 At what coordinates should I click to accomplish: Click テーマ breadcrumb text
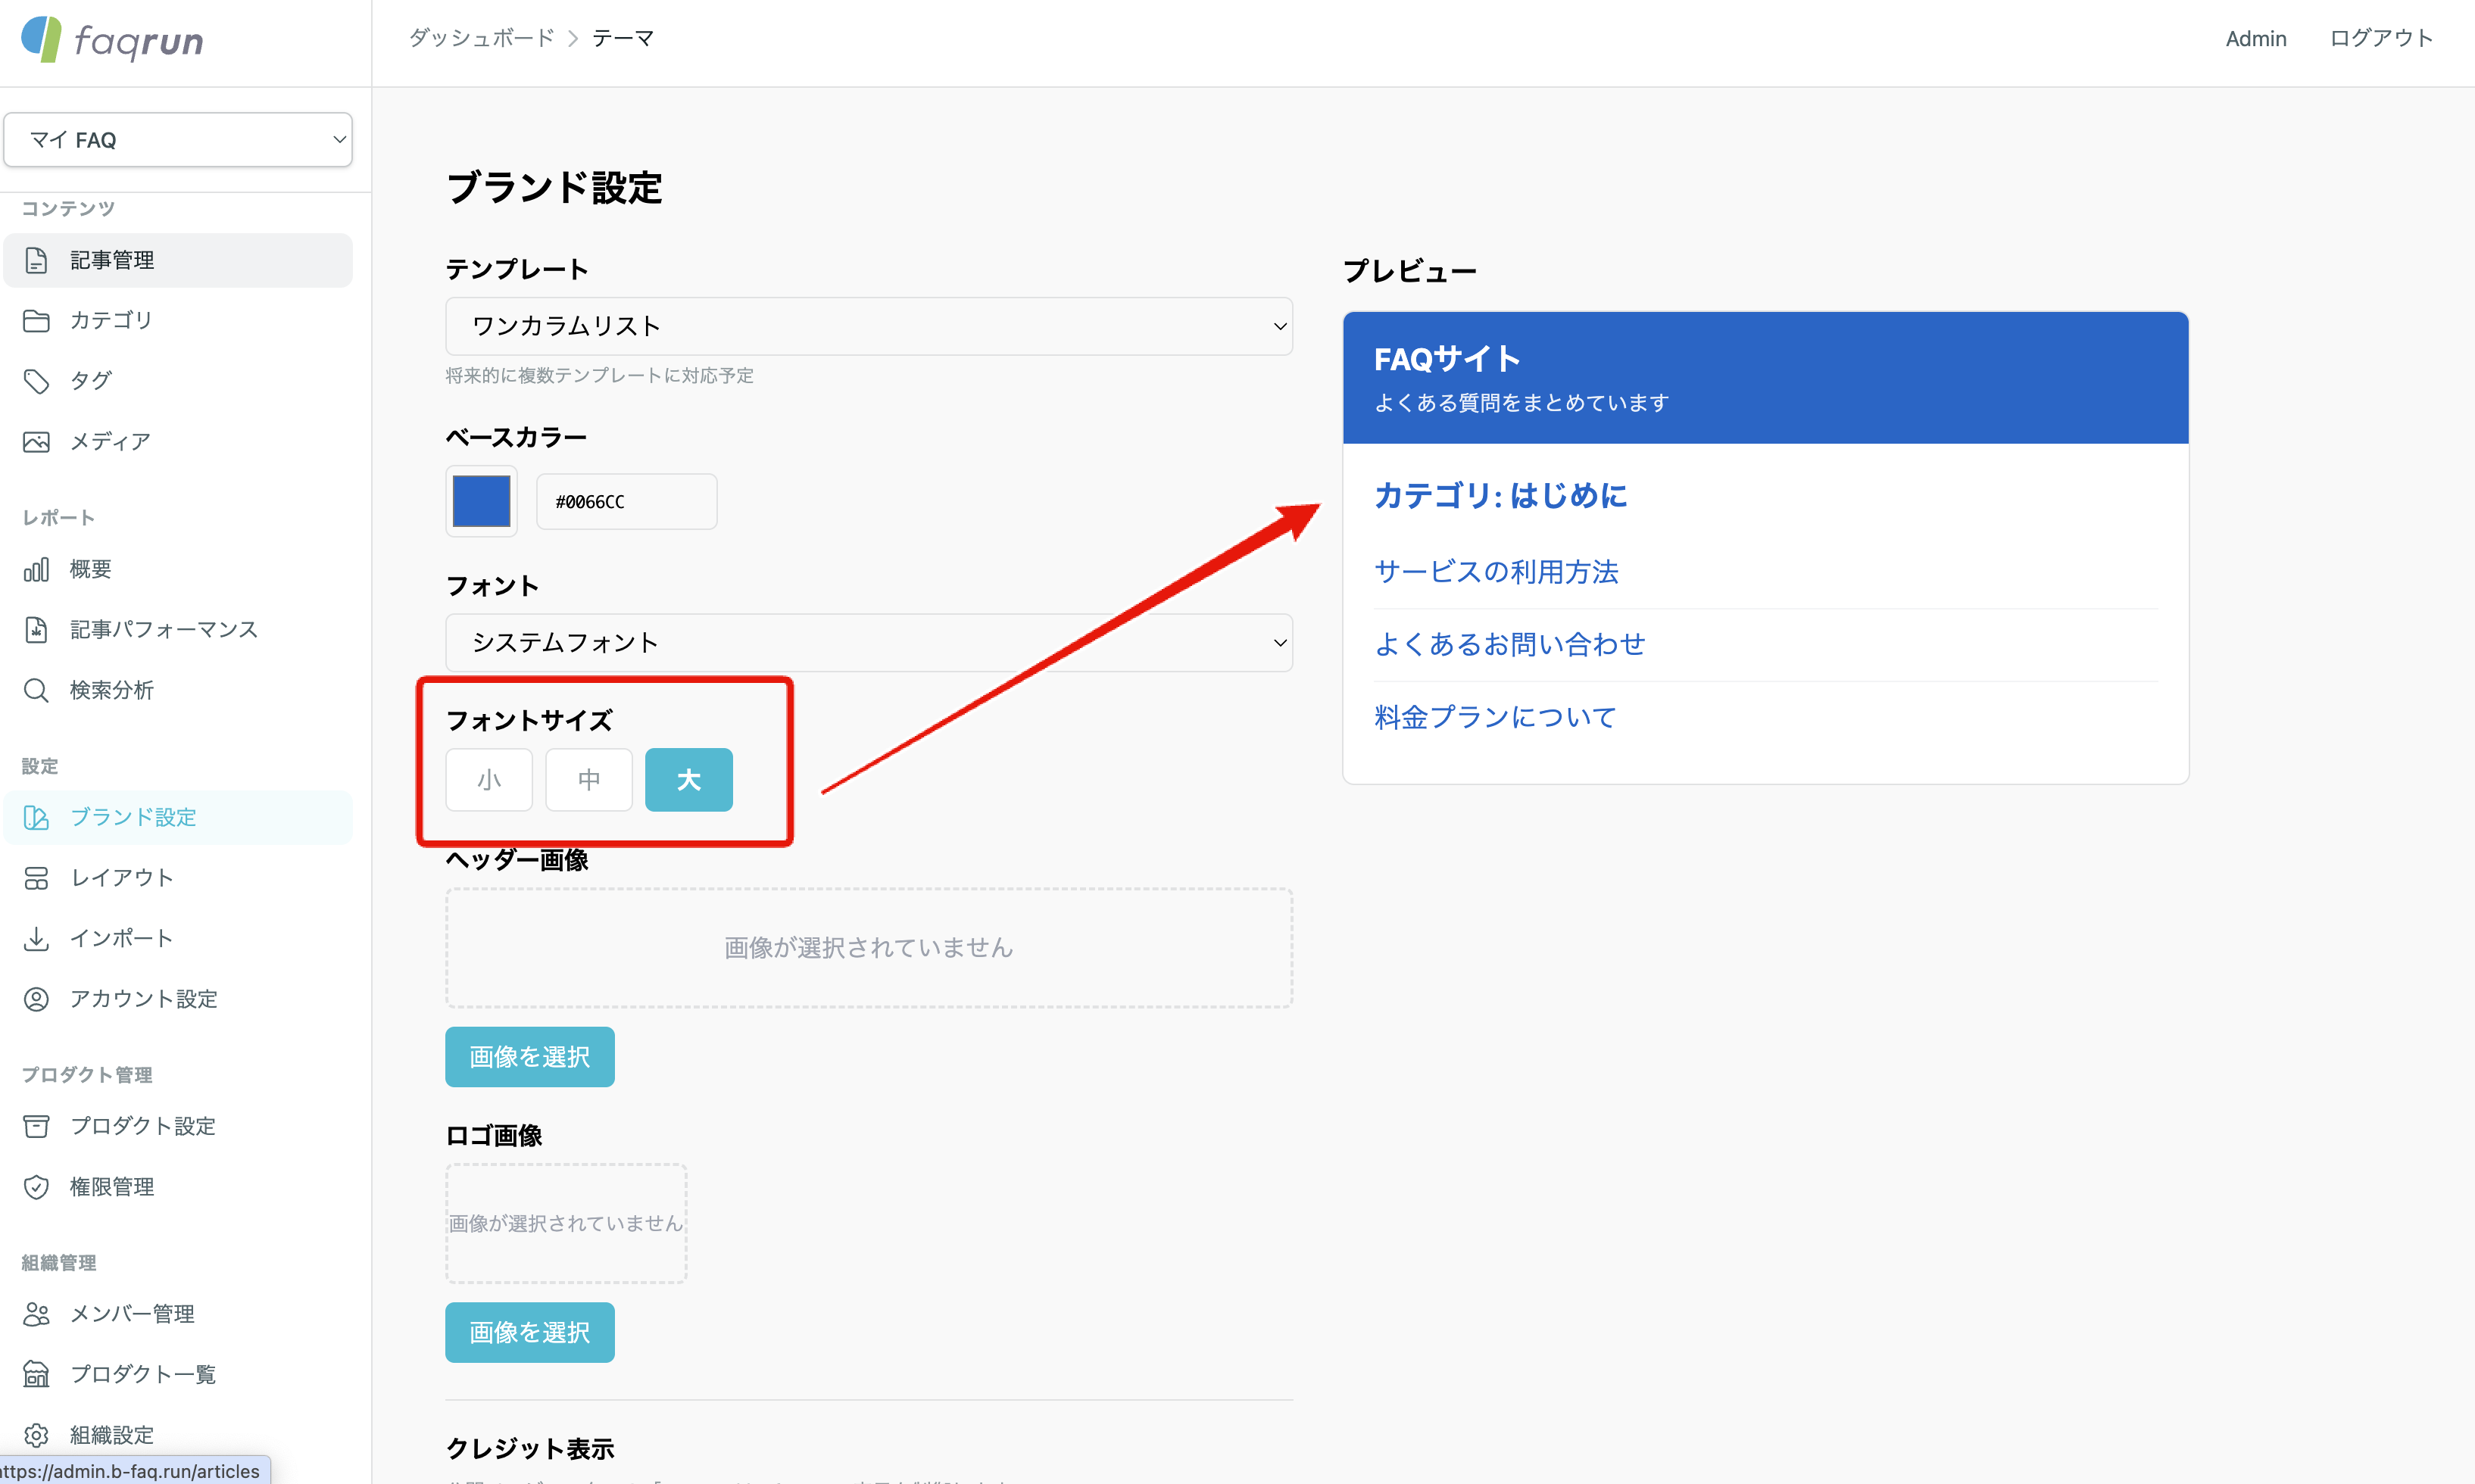(623, 38)
